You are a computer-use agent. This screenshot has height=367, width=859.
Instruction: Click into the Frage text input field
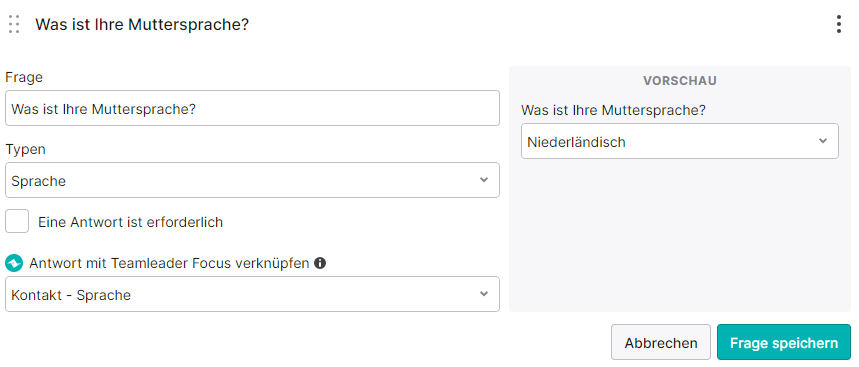coord(253,108)
